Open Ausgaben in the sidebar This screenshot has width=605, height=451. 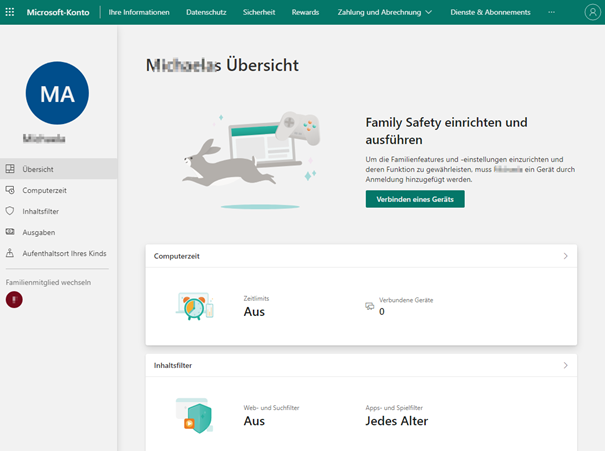(x=59, y=232)
